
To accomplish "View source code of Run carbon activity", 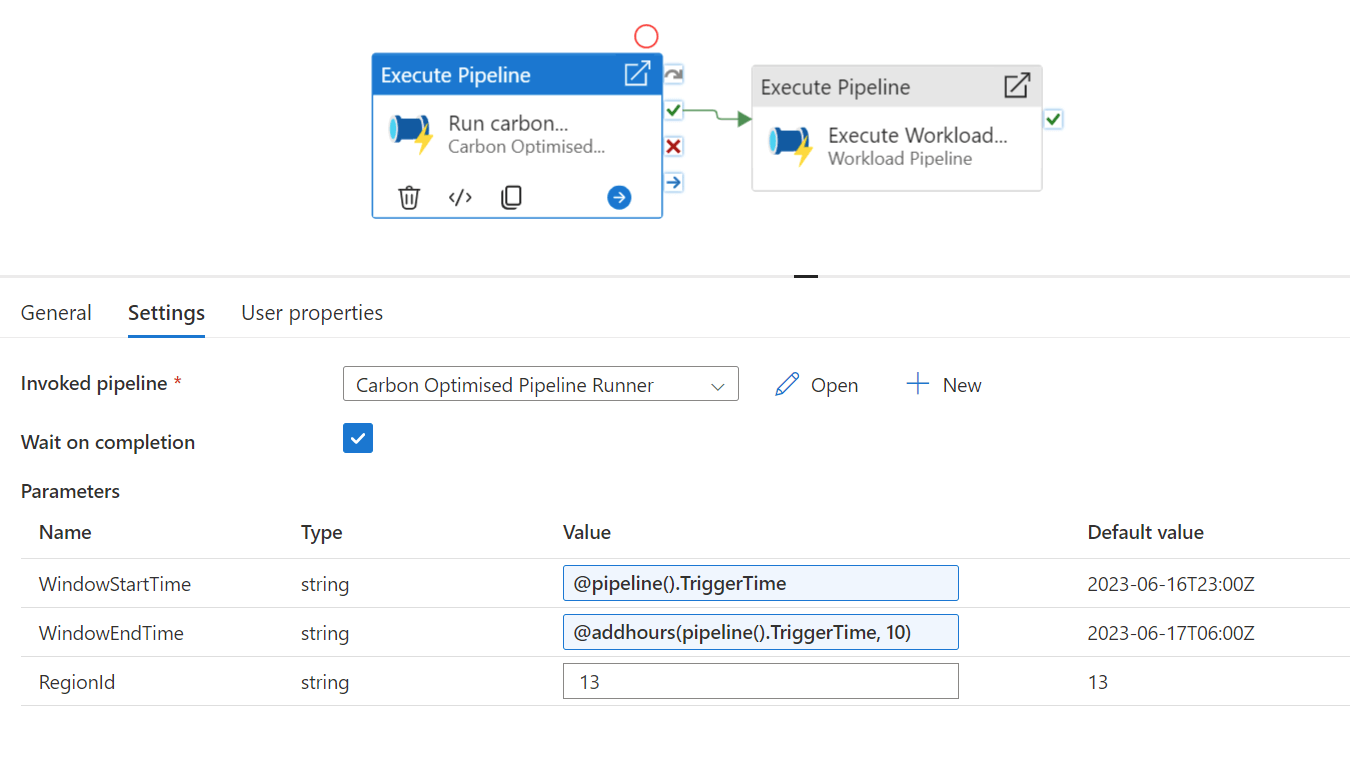I will tap(460, 197).
